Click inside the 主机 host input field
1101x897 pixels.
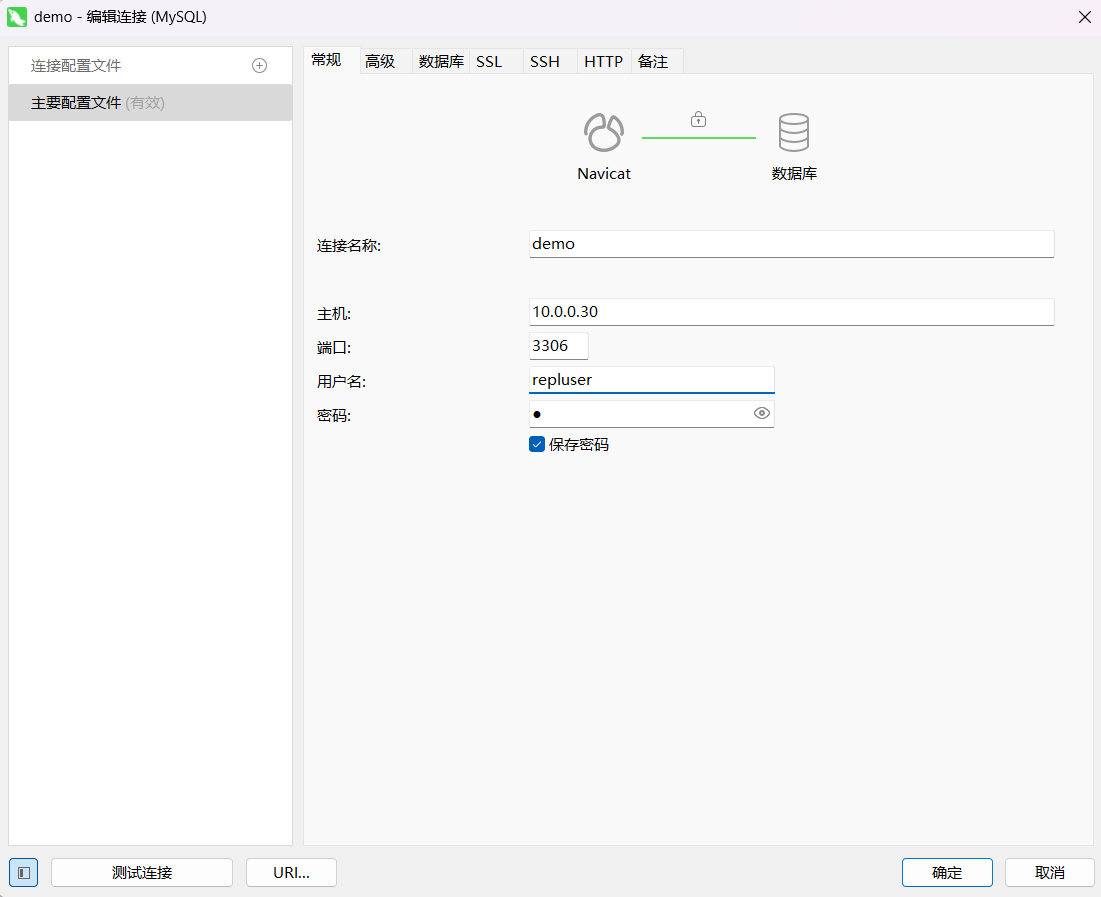tap(790, 311)
